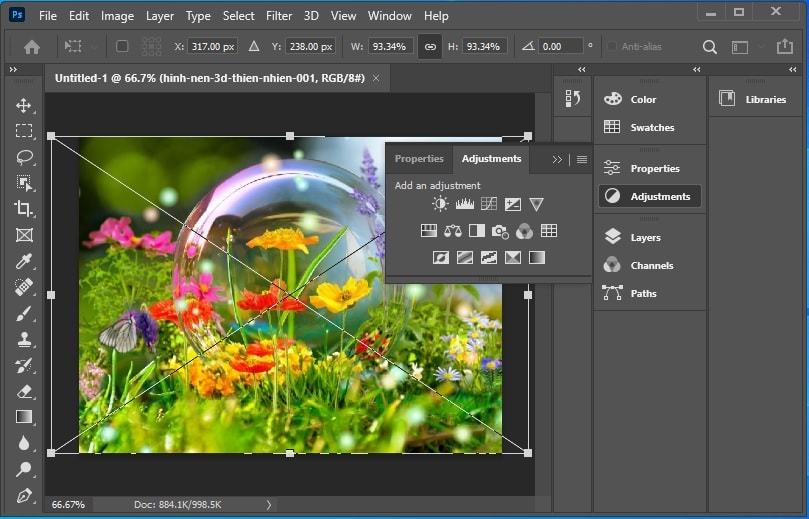Click the rotation angle field
Viewport: 809px width, 519px height.
pos(561,46)
